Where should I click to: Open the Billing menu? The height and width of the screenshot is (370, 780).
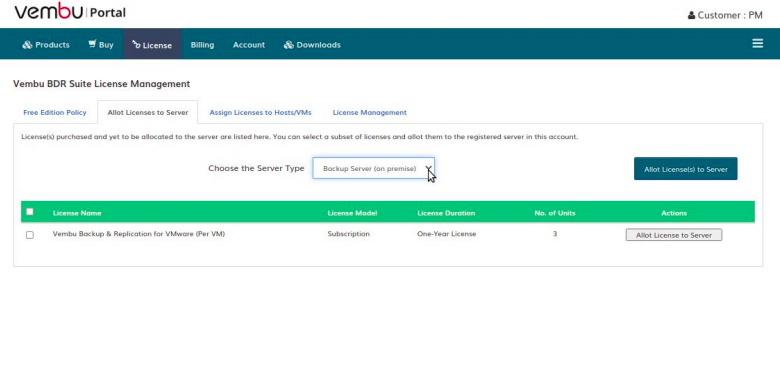[202, 45]
